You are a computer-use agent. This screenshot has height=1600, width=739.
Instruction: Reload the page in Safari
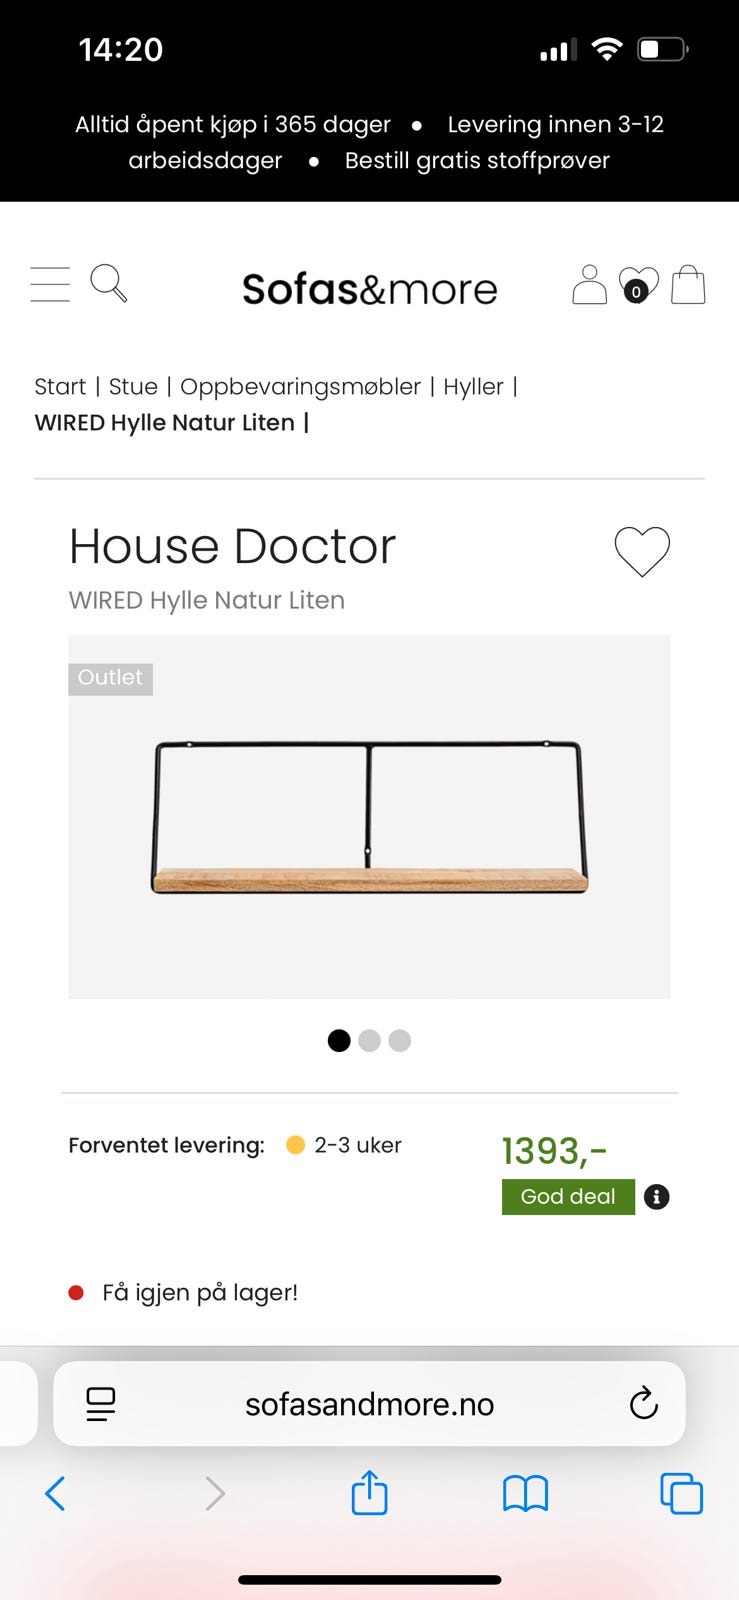643,1404
